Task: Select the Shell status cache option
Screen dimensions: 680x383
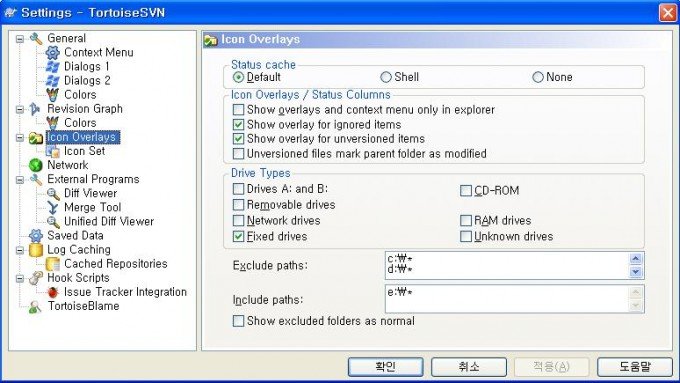Action: tap(386, 77)
